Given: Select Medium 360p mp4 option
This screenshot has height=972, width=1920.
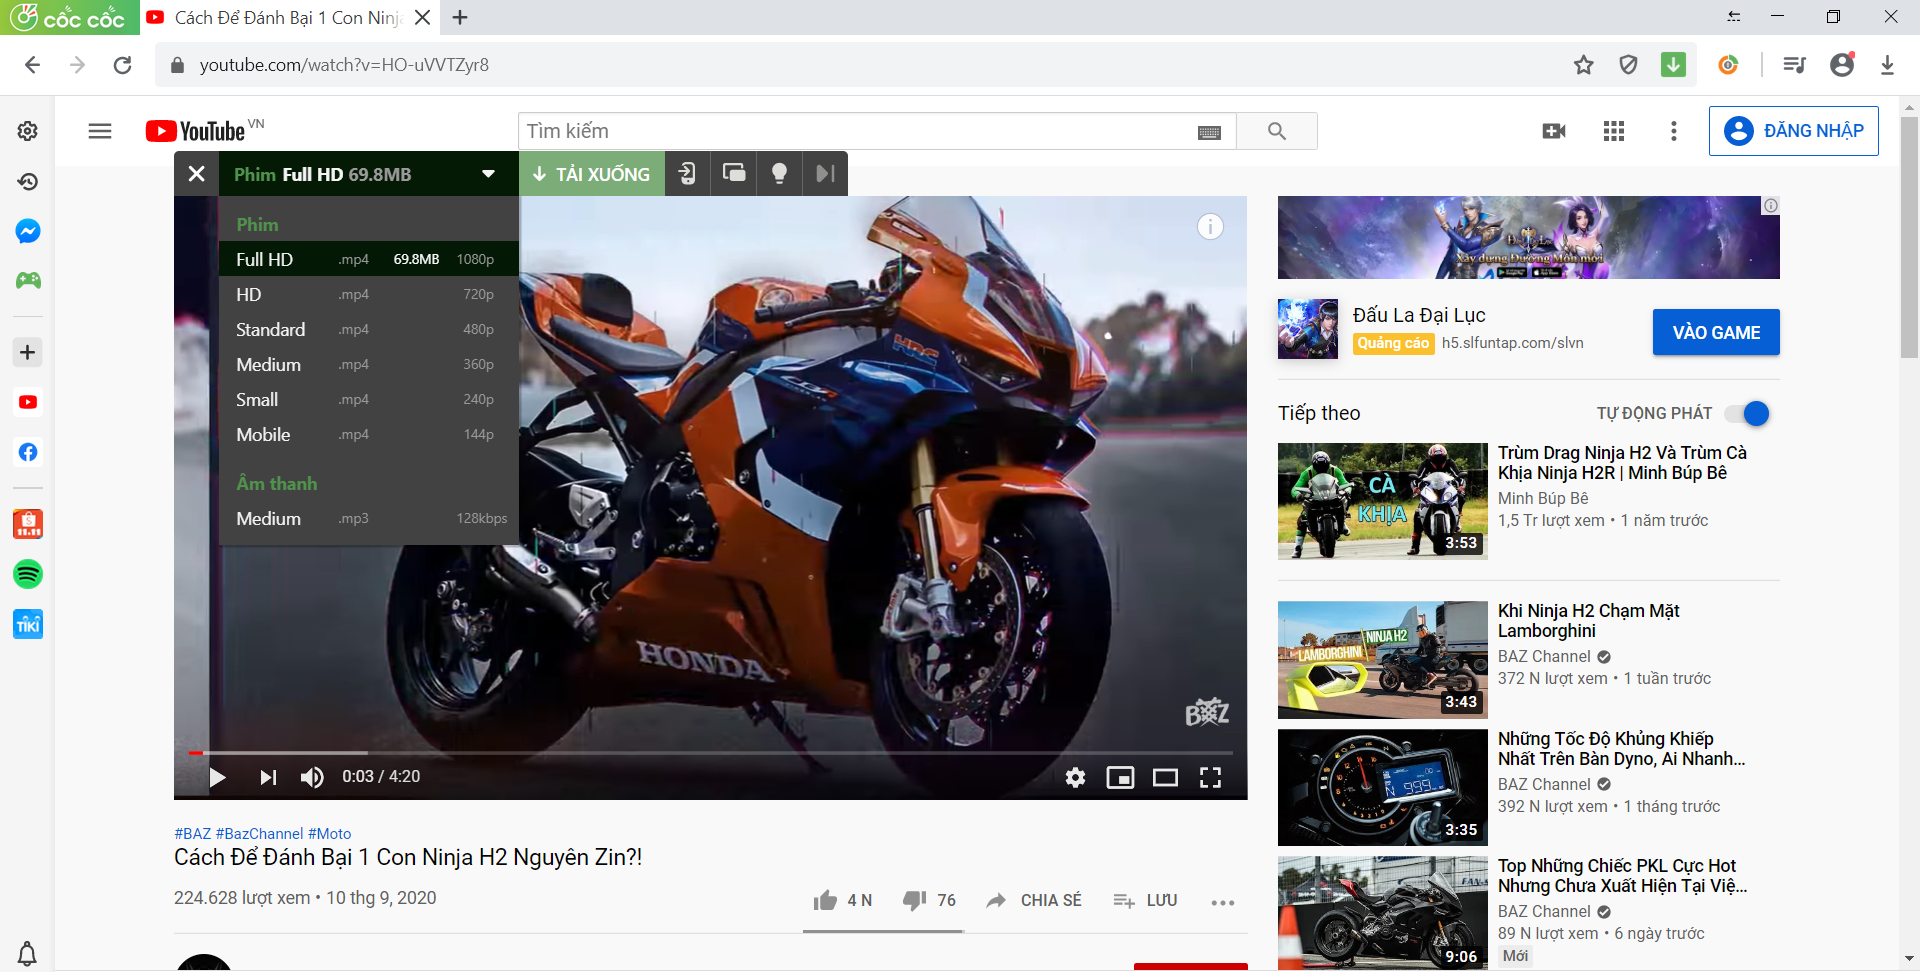Looking at the screenshot, I should click(x=368, y=364).
